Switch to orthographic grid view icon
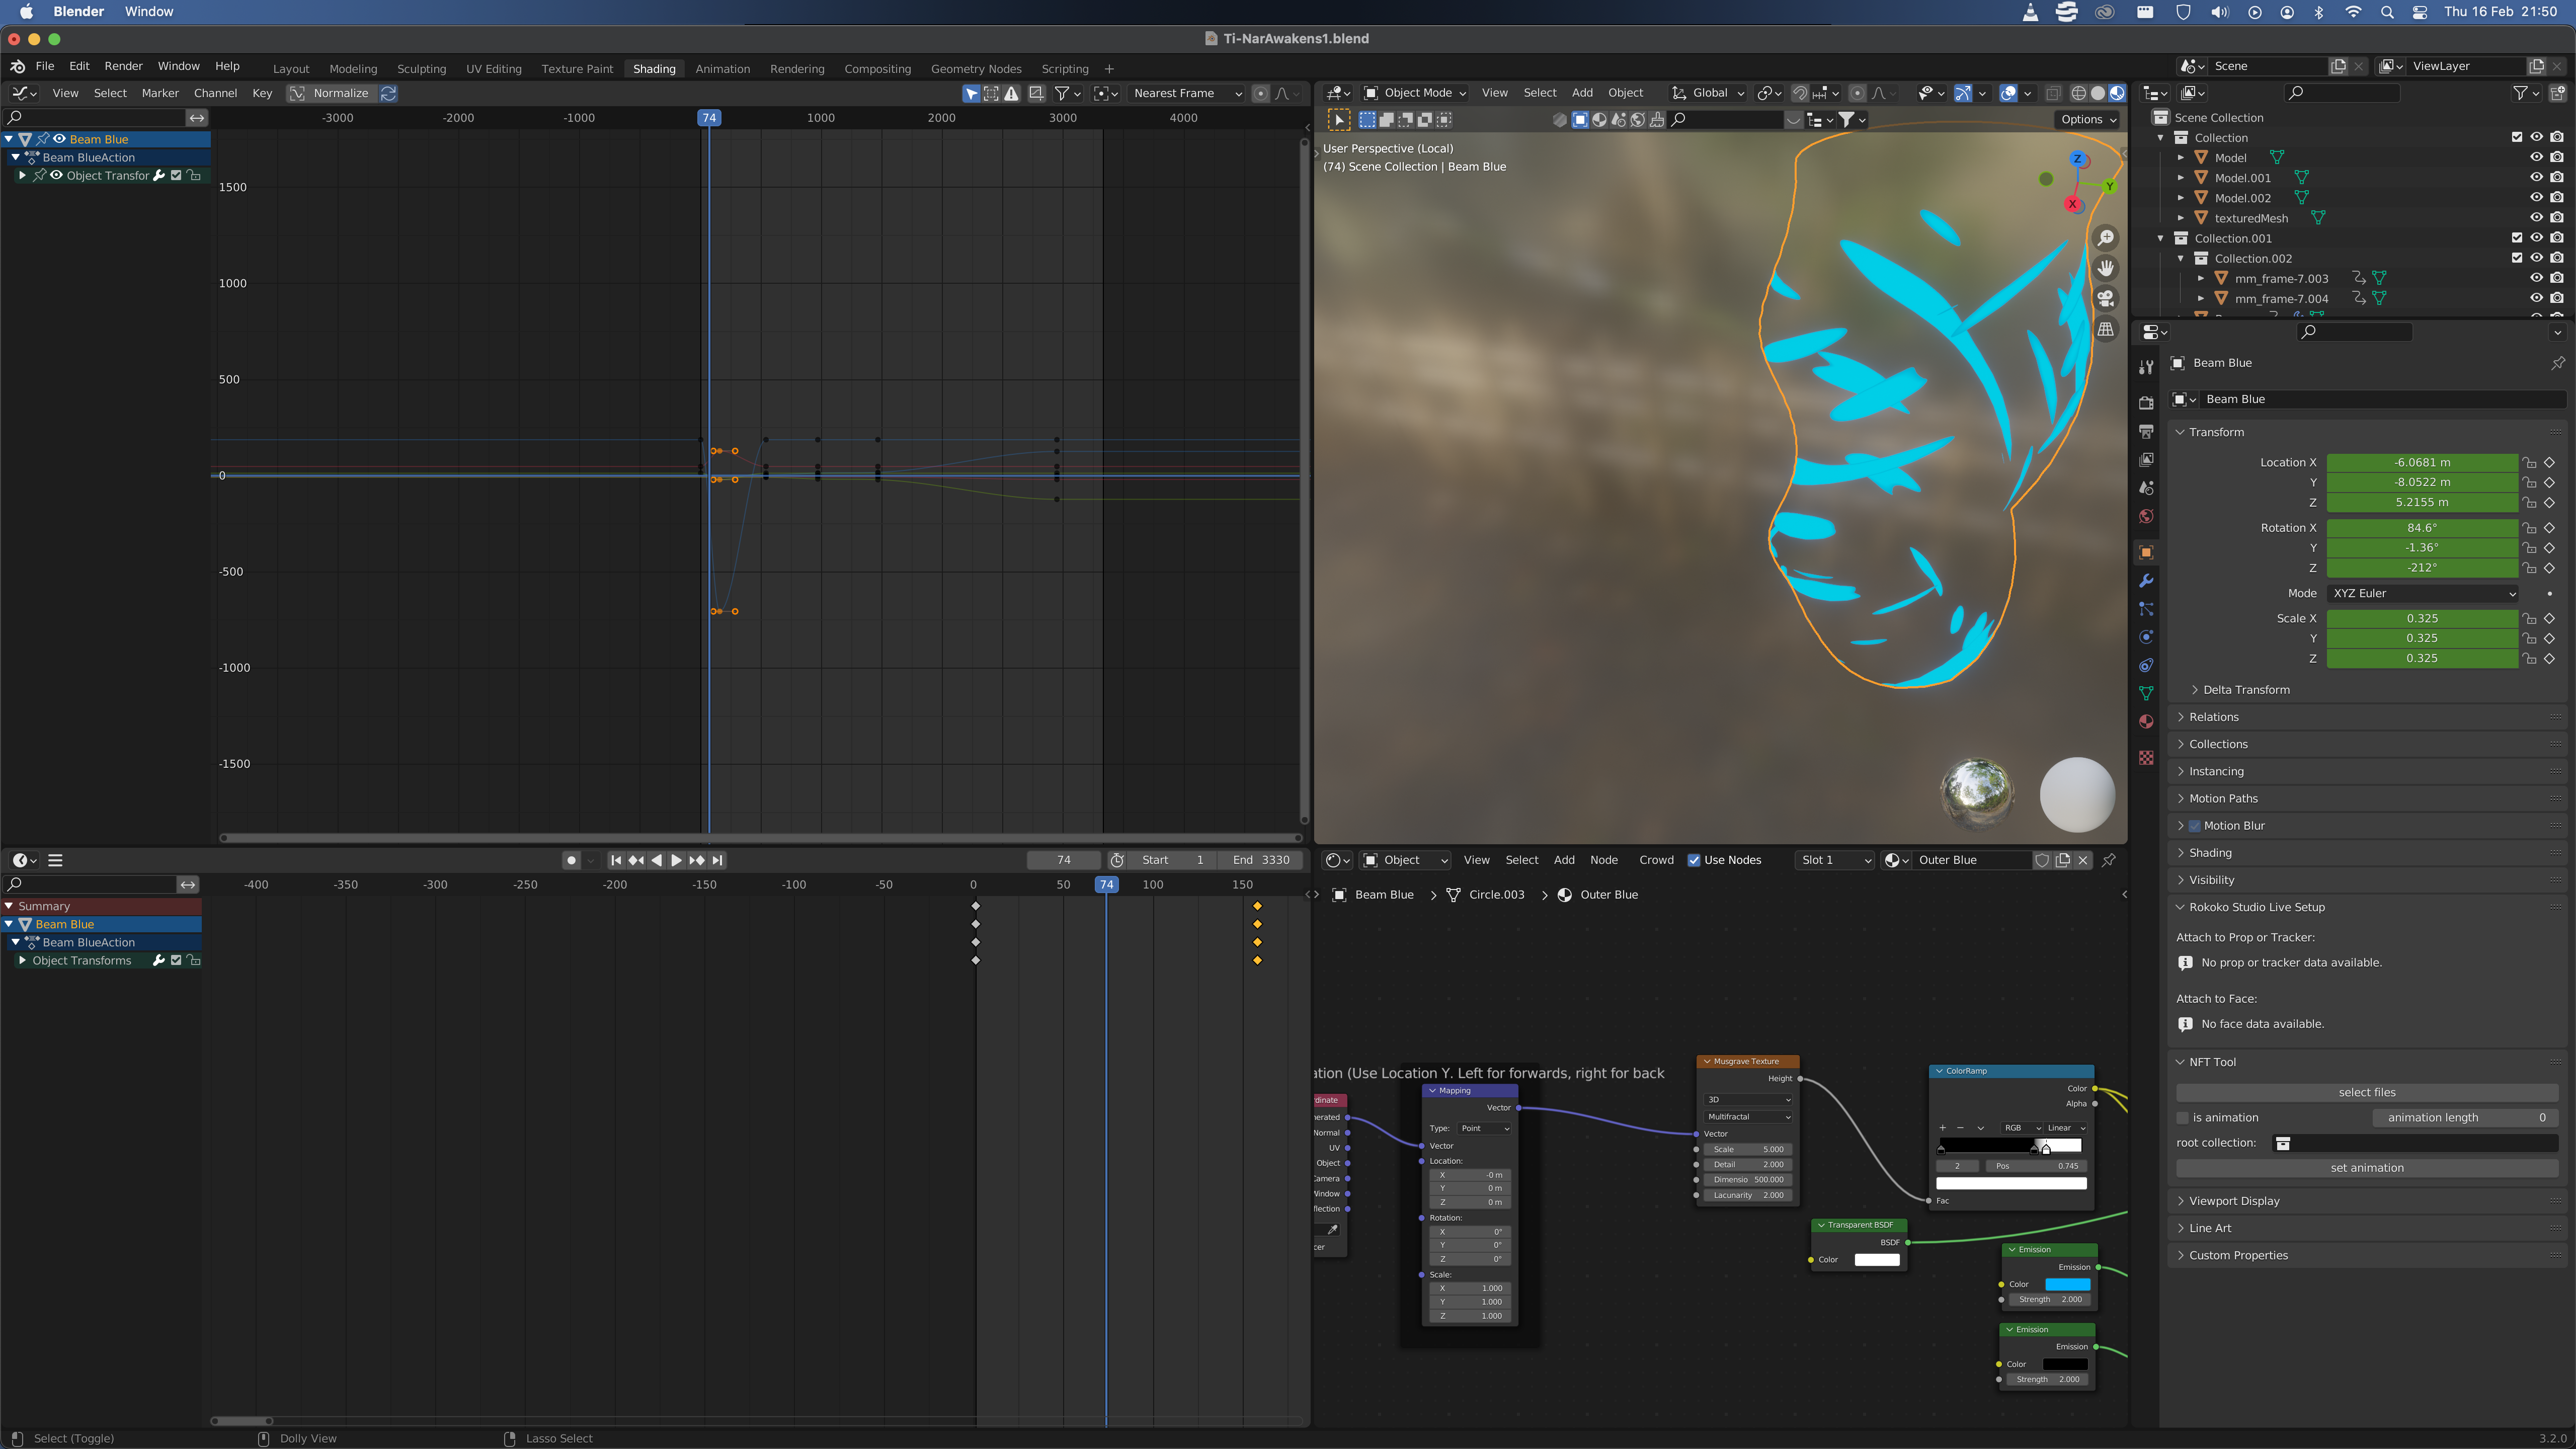Screen dimensions: 2576x1449 [x=2105, y=329]
